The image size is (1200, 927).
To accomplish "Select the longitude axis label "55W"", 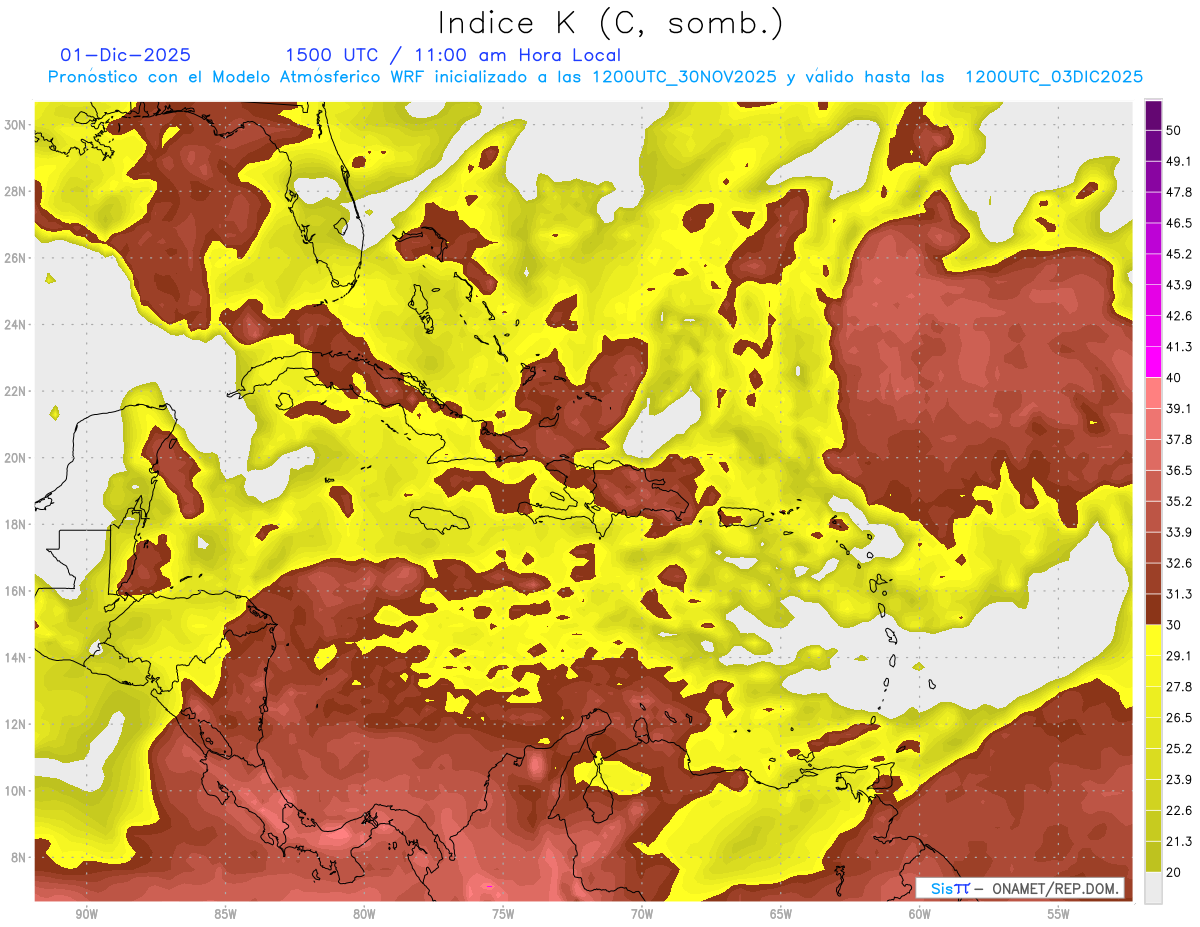I will (1059, 914).
